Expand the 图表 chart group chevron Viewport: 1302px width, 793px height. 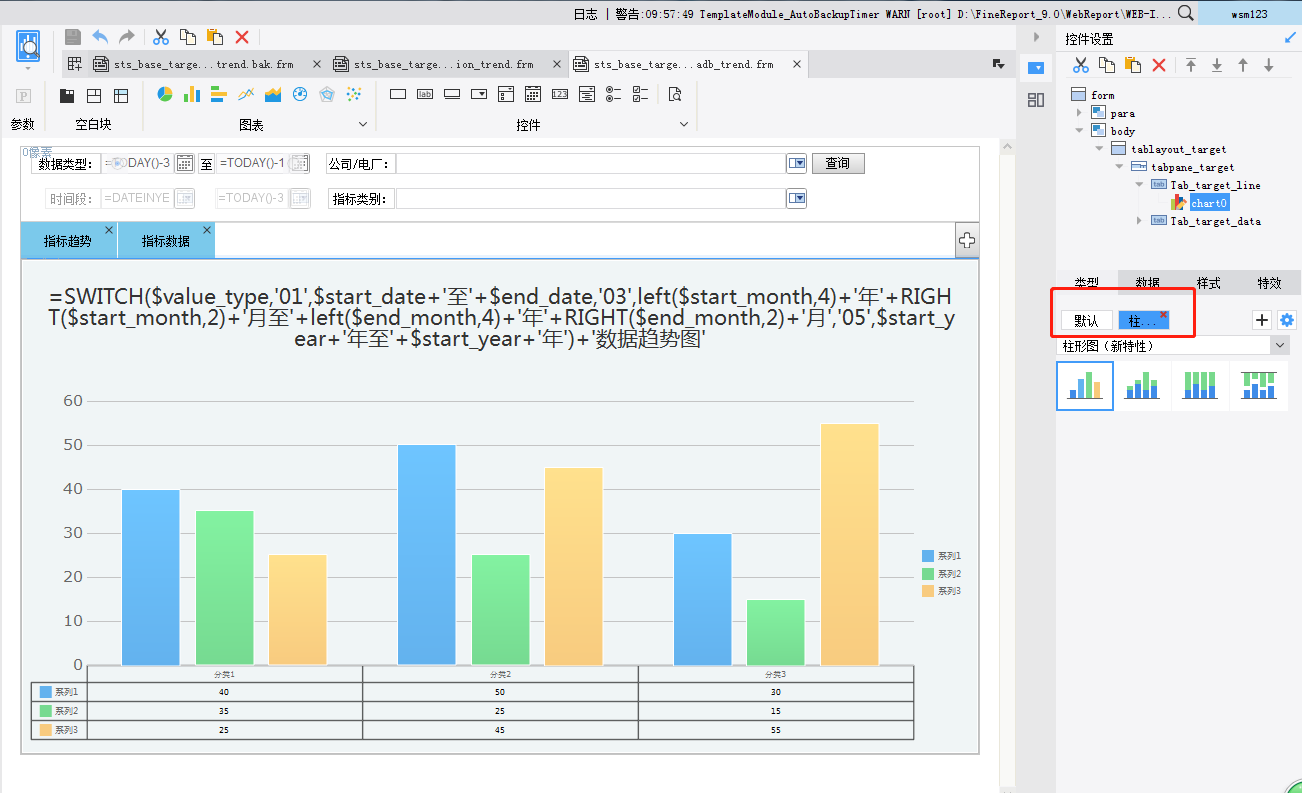pyautogui.click(x=363, y=124)
